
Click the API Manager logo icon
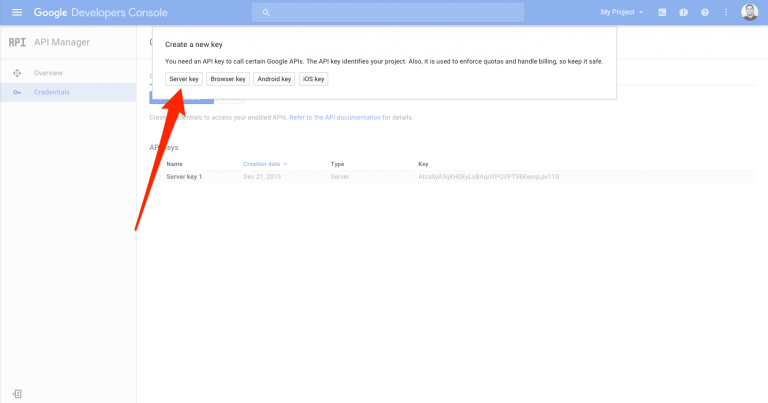tap(17, 42)
